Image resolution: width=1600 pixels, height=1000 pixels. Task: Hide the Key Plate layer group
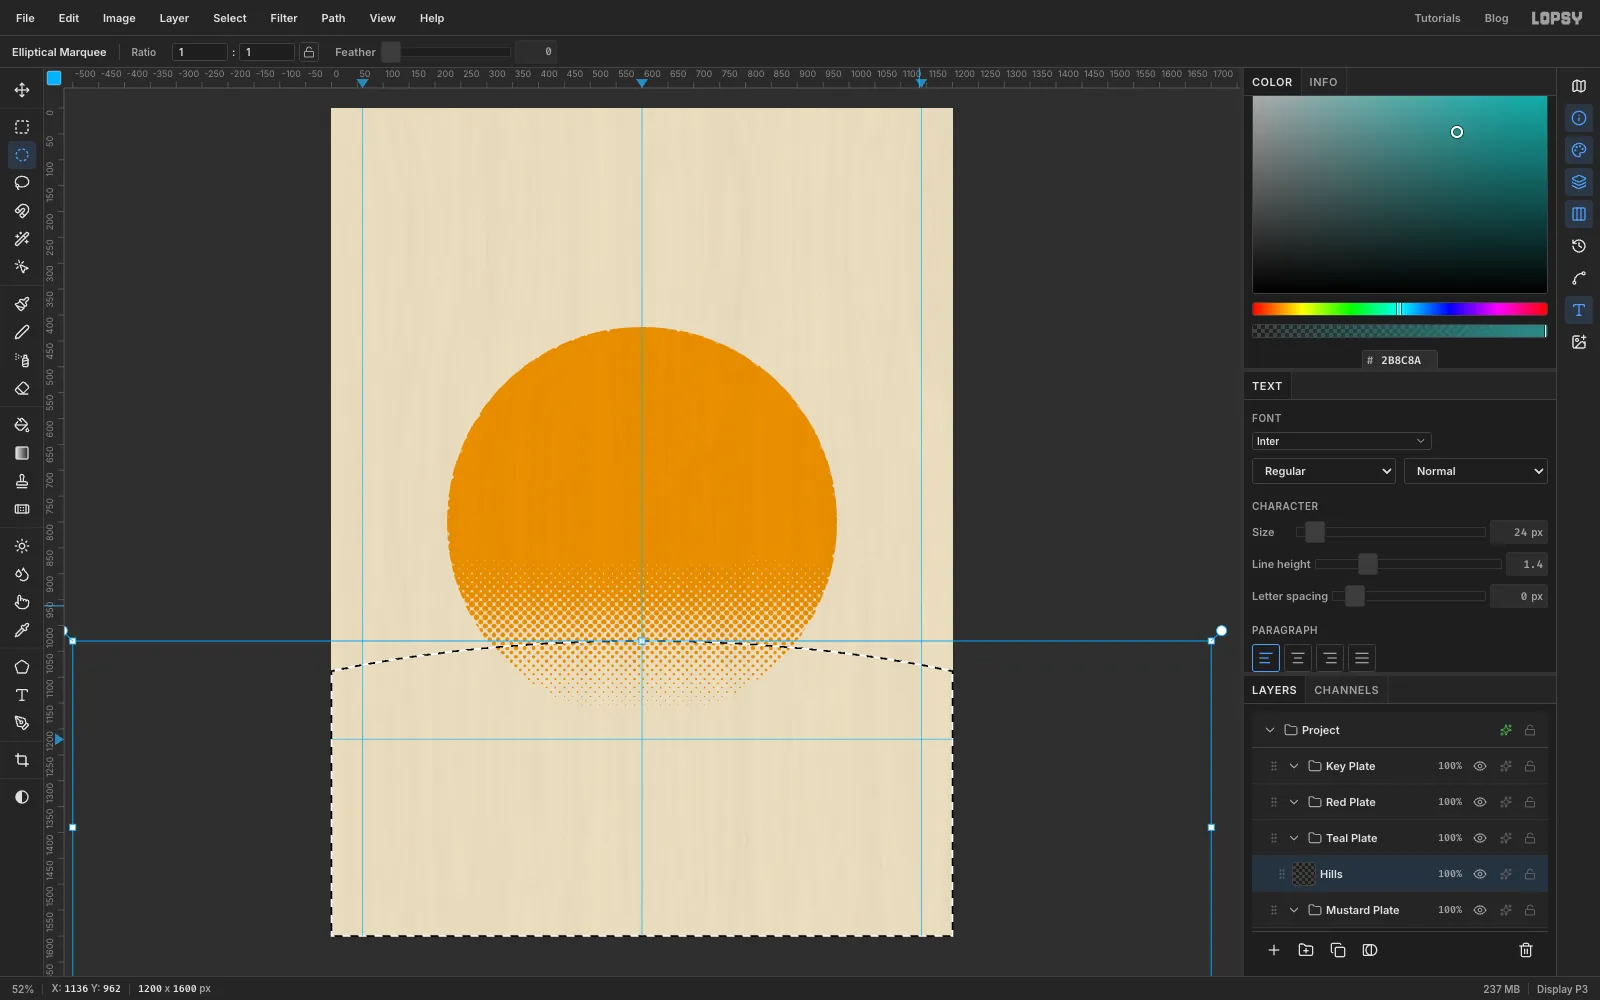[1480, 766]
